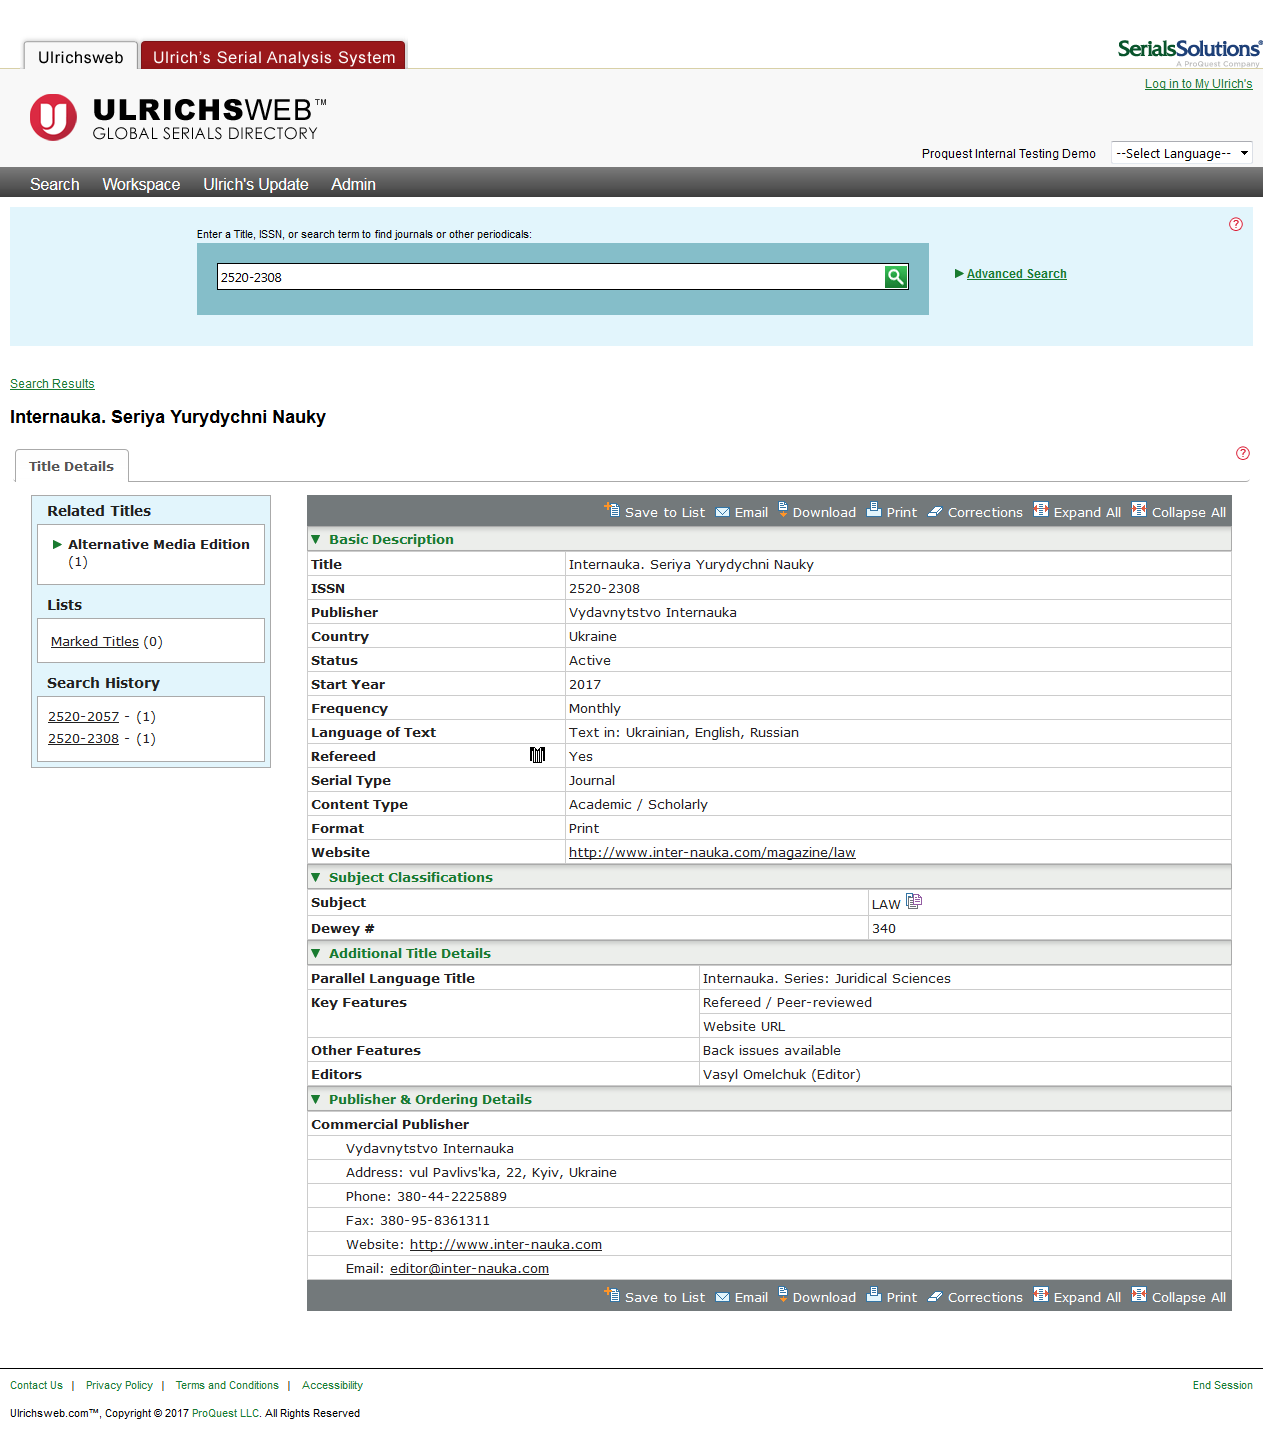Open the Workspace menu
Viewport: 1263px width, 1431px height.
(x=141, y=184)
